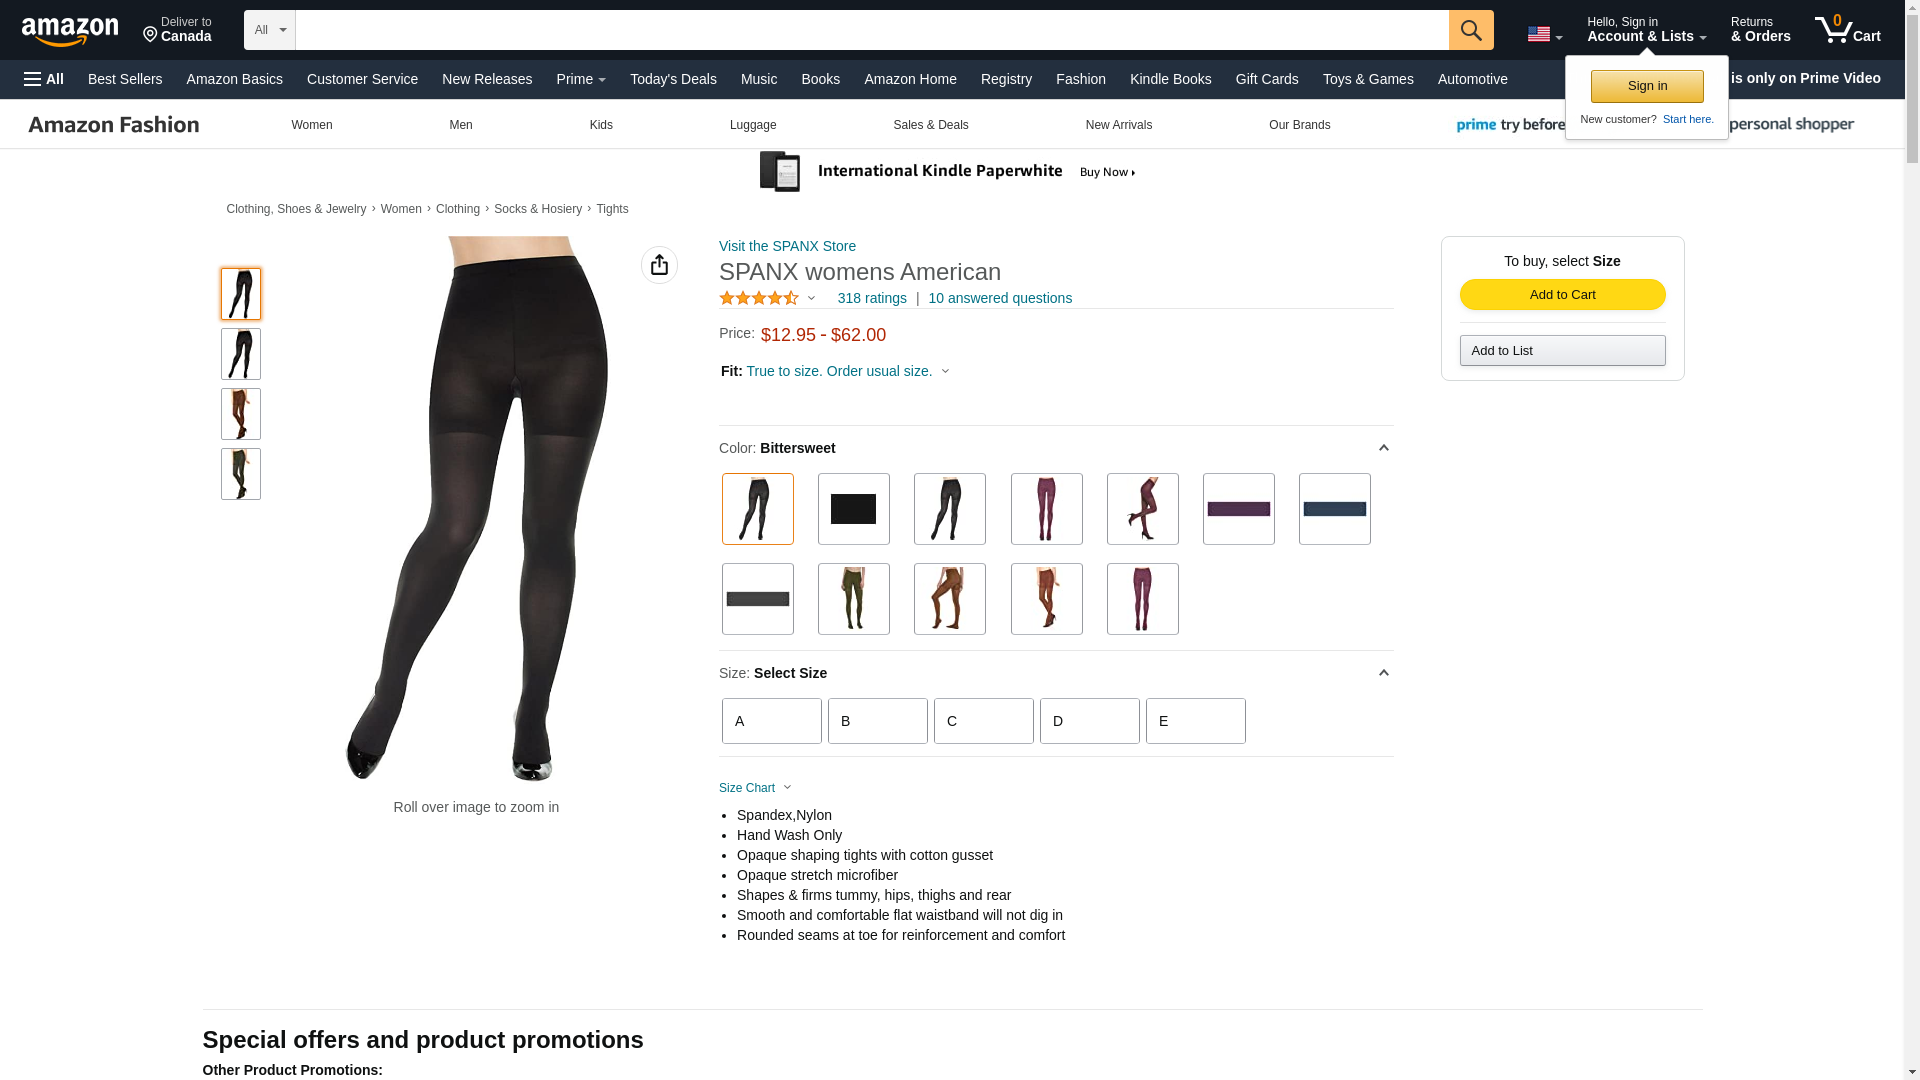The height and width of the screenshot is (1080, 1920).
Task: Click the star rating icons
Action: pos(759,298)
